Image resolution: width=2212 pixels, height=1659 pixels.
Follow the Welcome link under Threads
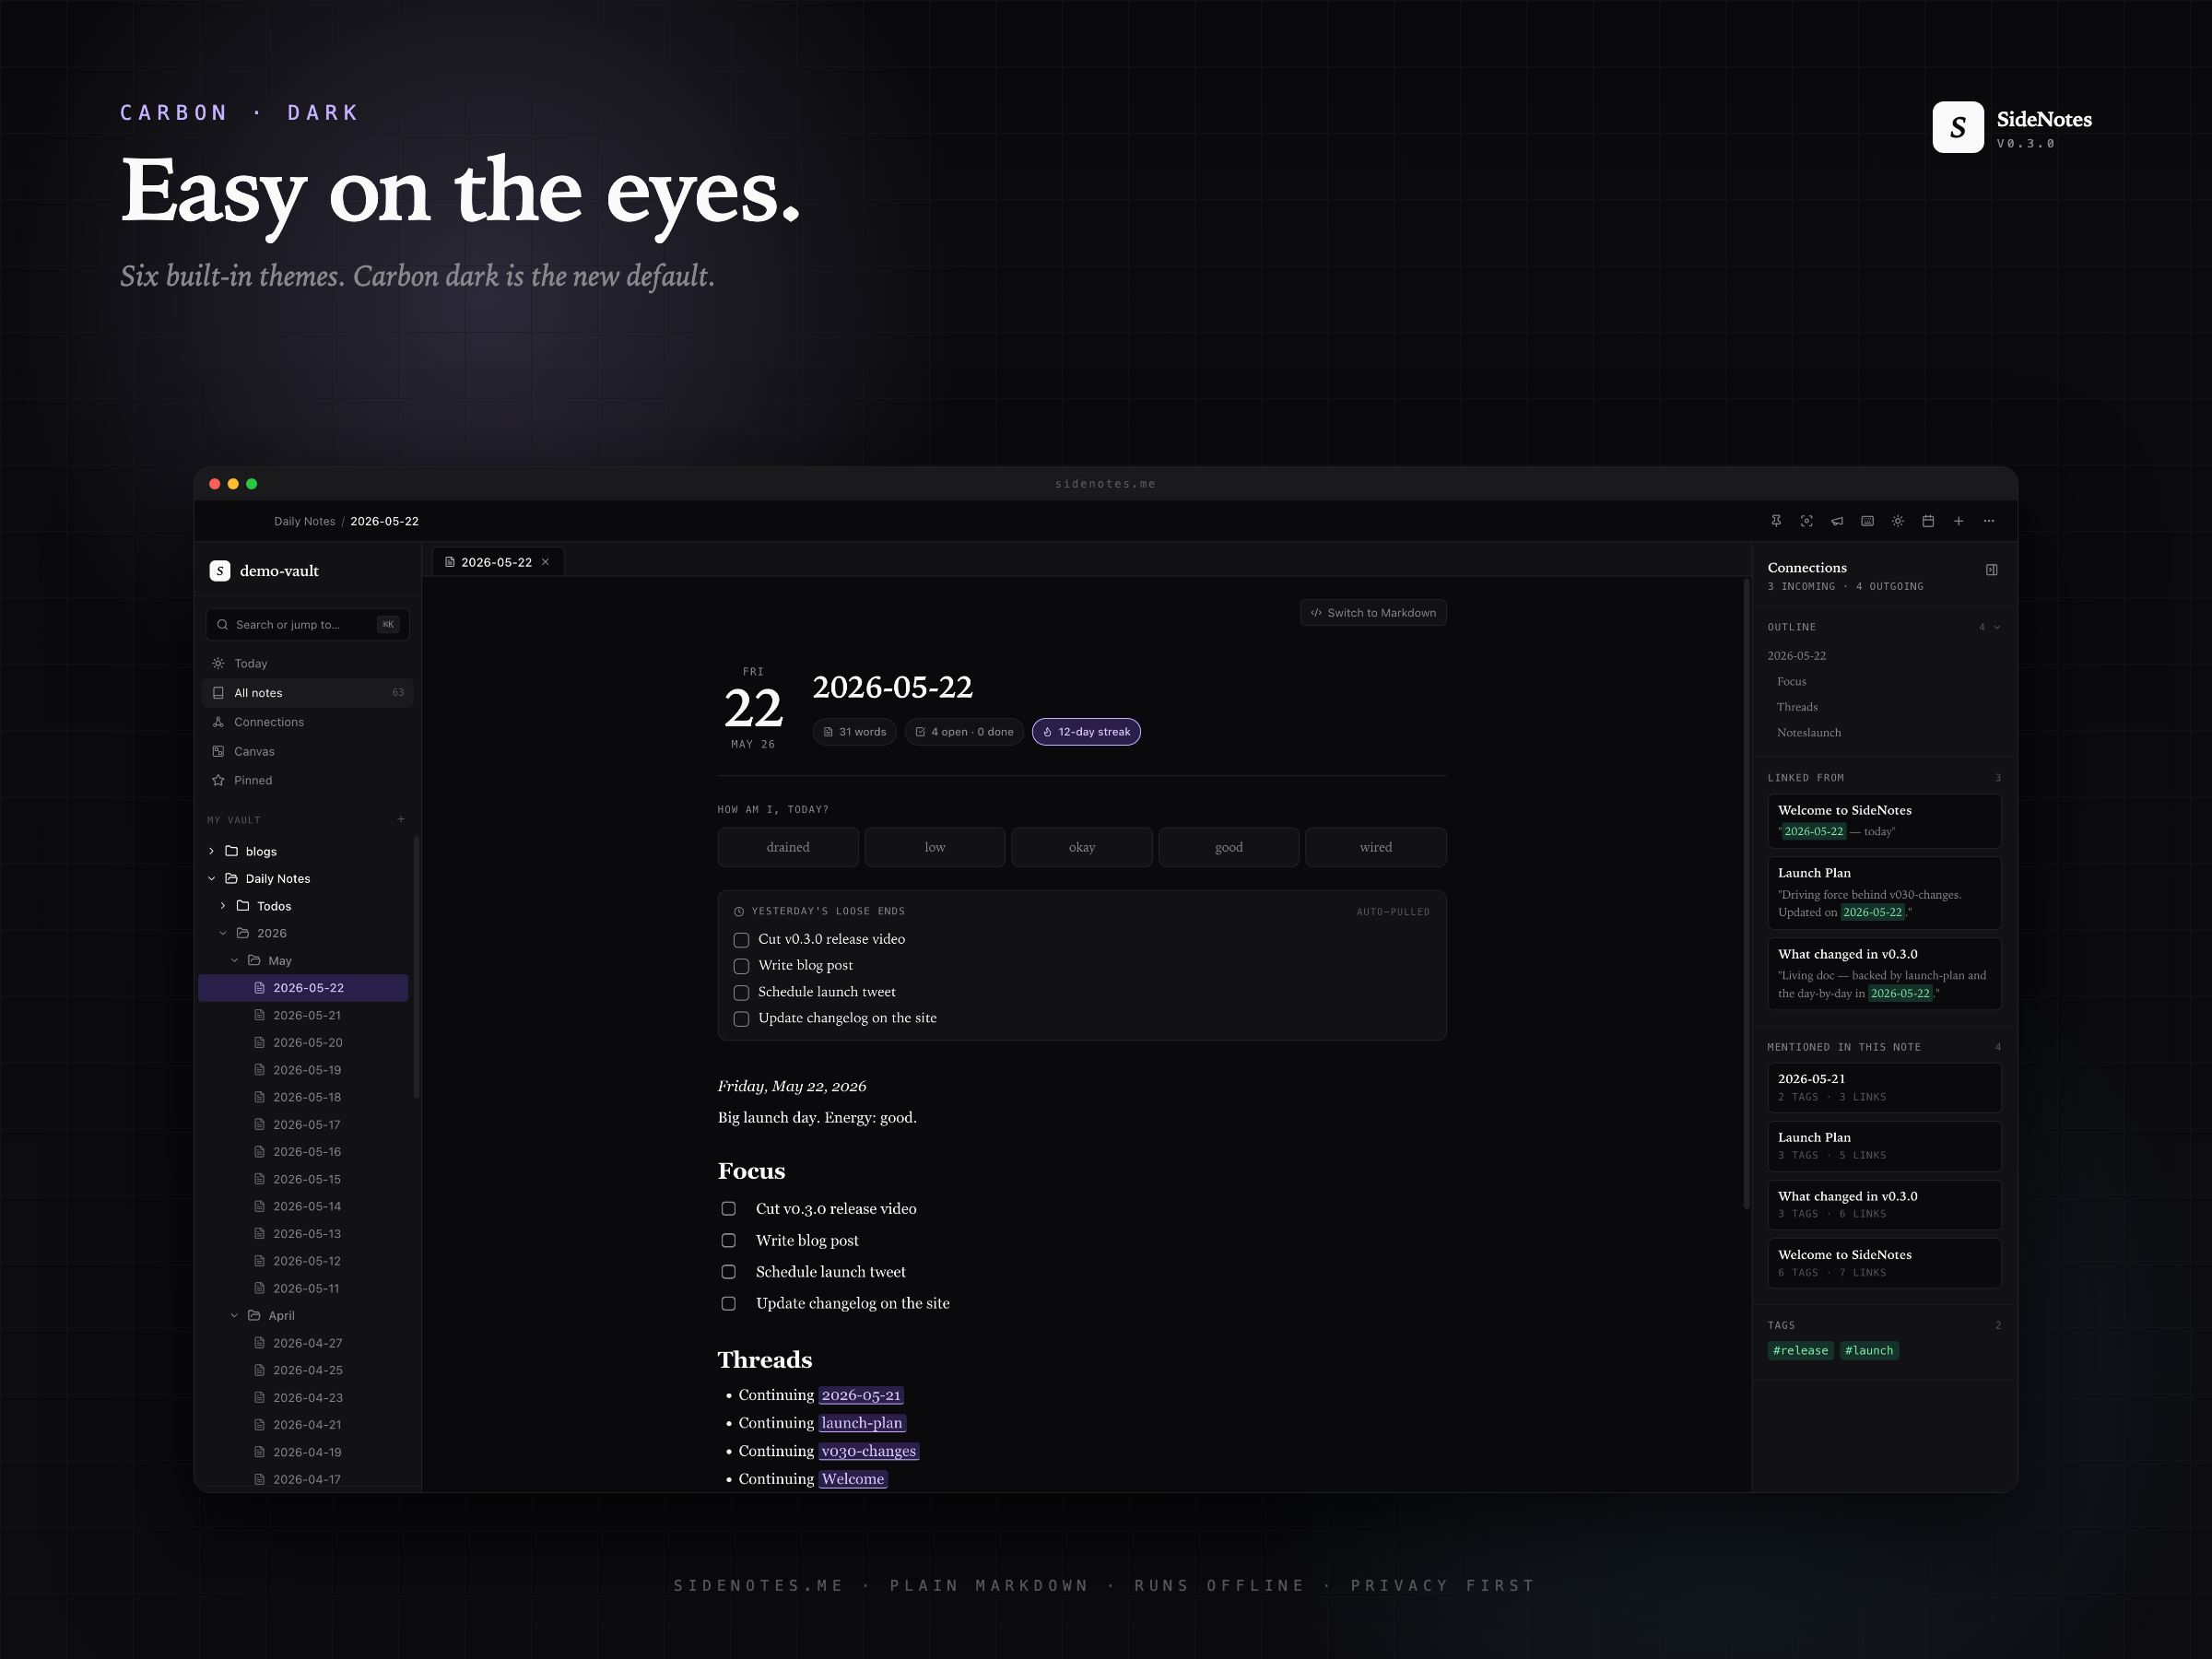[x=852, y=1479]
